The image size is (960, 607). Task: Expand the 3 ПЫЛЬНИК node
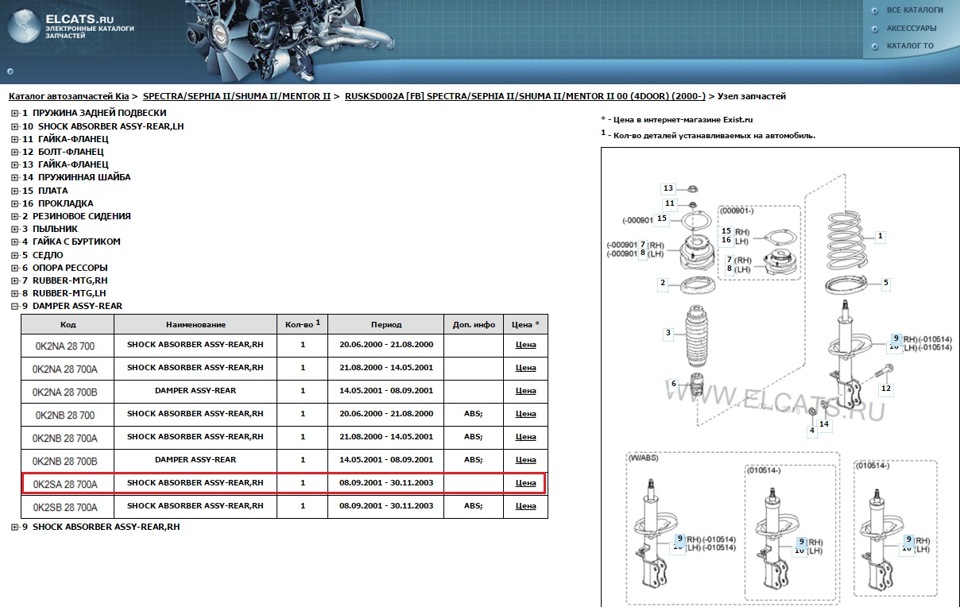tap(15, 229)
